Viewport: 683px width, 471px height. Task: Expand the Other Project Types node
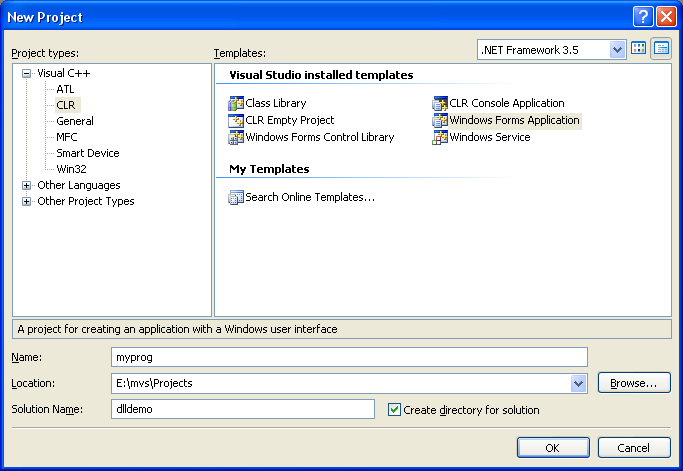click(27, 201)
